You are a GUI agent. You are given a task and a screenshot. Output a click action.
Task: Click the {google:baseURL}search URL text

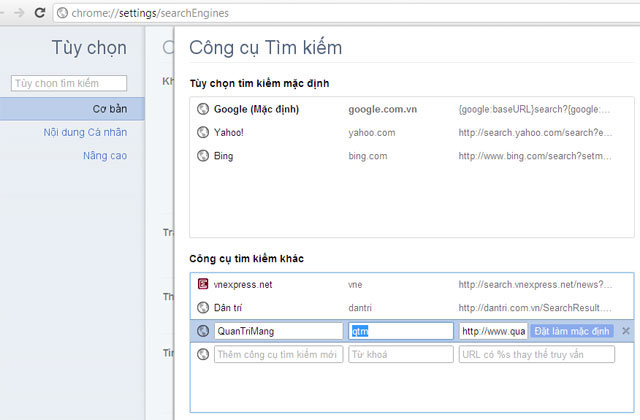[534, 109]
